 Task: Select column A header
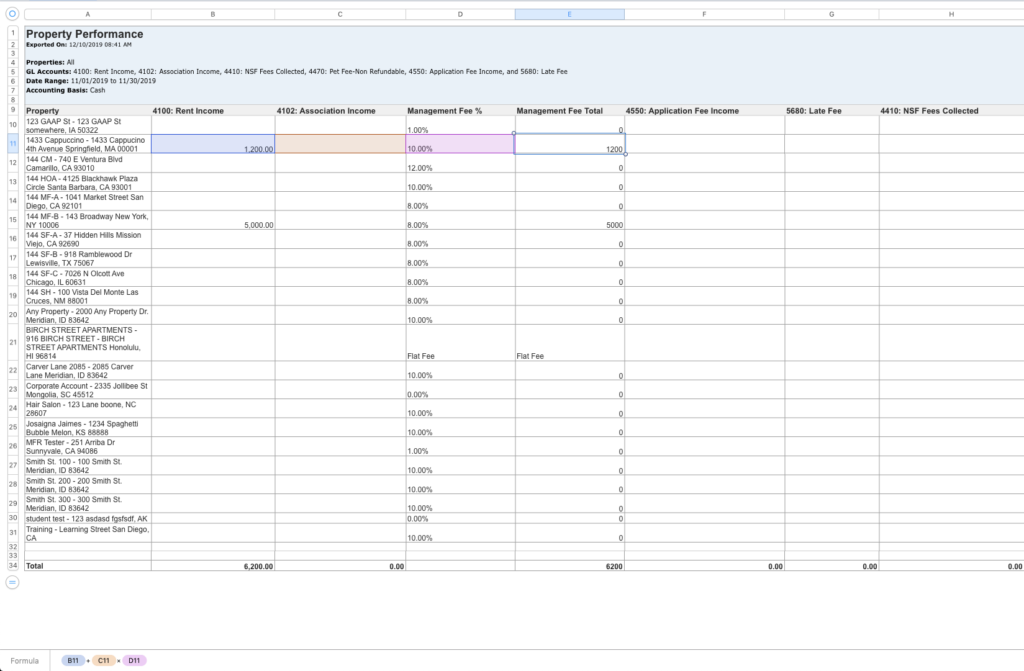click(88, 14)
